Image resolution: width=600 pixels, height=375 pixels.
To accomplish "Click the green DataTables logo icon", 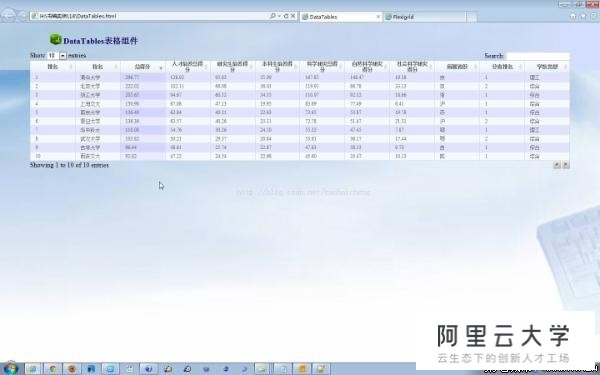I will pyautogui.click(x=56, y=39).
